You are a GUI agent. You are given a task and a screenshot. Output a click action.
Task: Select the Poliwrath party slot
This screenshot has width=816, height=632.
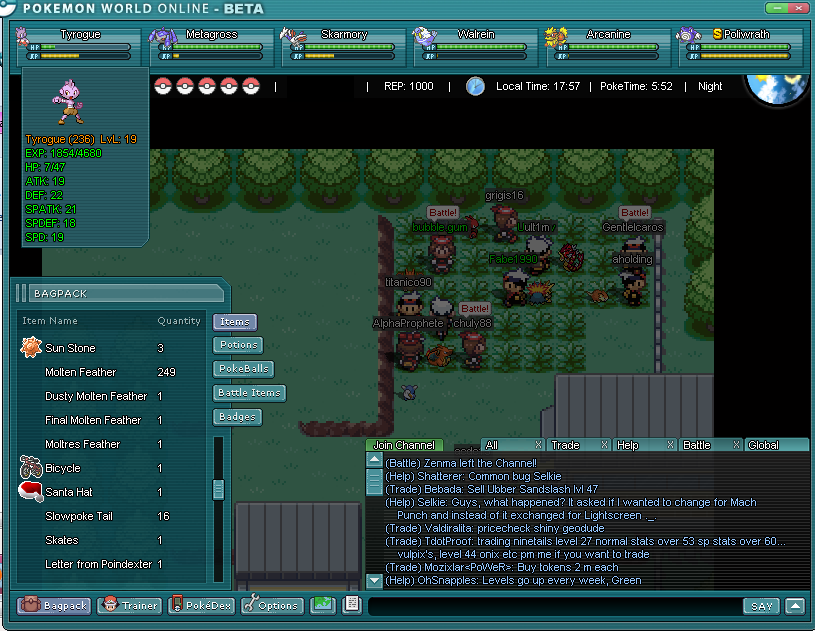click(740, 46)
